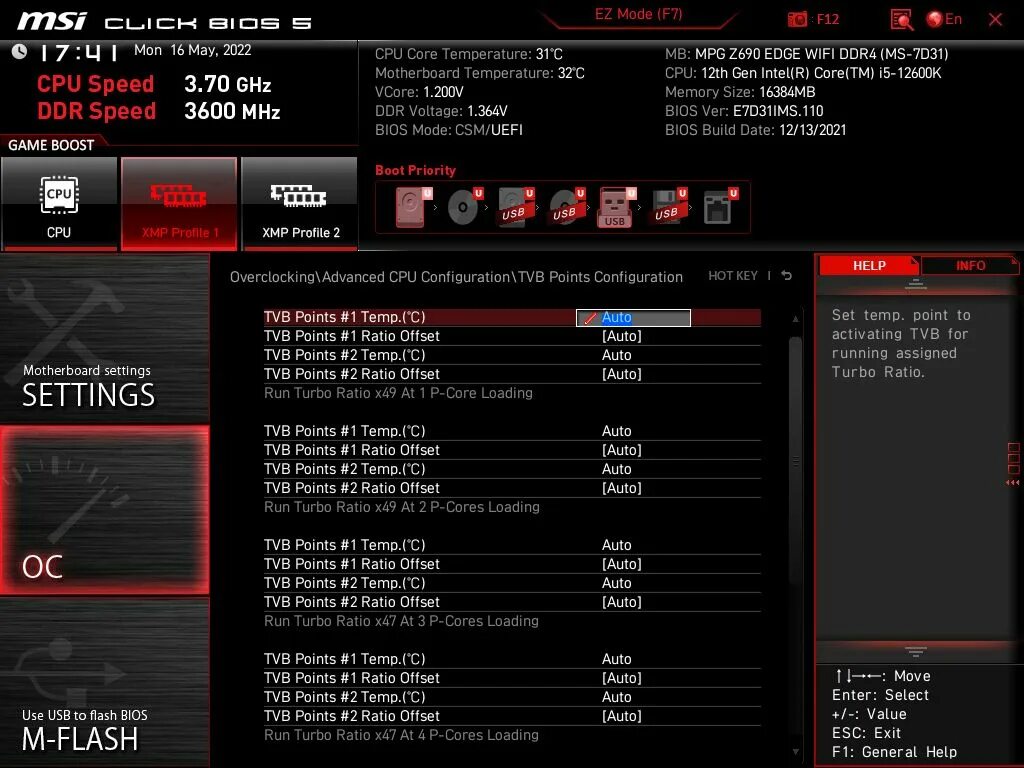Open HOT KEY menu
This screenshot has width=1024, height=768.
[733, 276]
